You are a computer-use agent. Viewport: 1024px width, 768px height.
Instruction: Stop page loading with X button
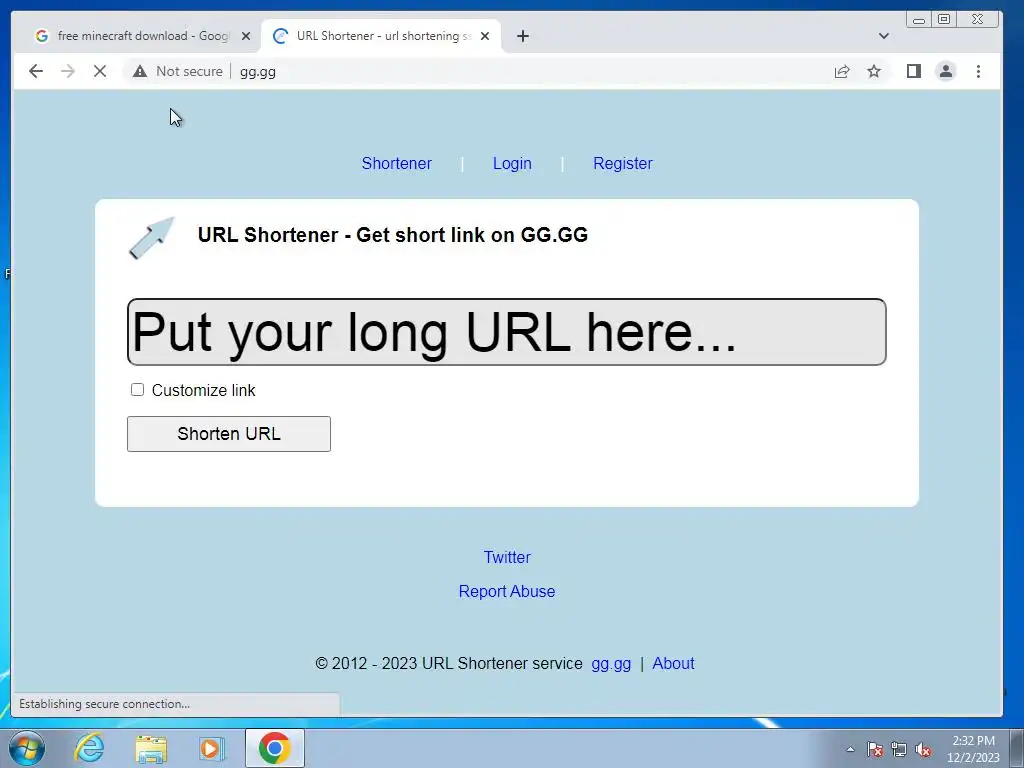tap(100, 71)
